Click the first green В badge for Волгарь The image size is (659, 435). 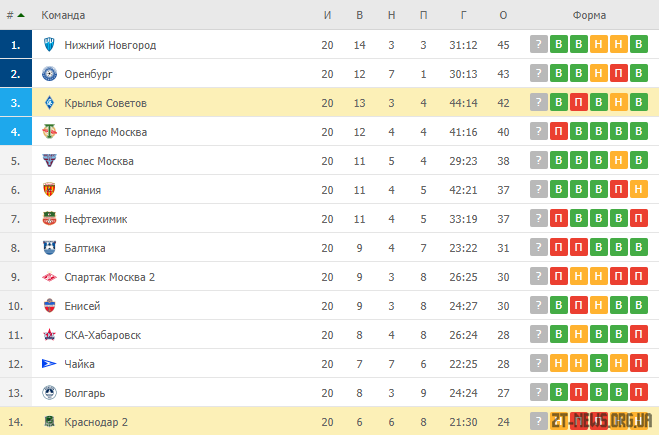pyautogui.click(x=559, y=392)
